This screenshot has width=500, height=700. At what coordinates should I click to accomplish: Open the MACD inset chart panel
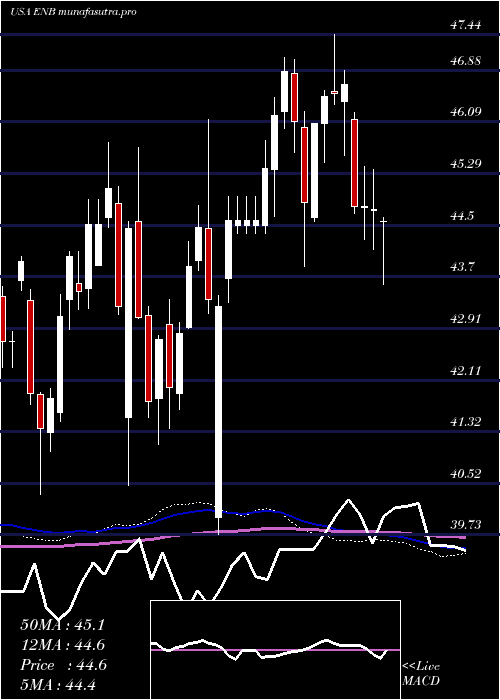tap(275, 650)
